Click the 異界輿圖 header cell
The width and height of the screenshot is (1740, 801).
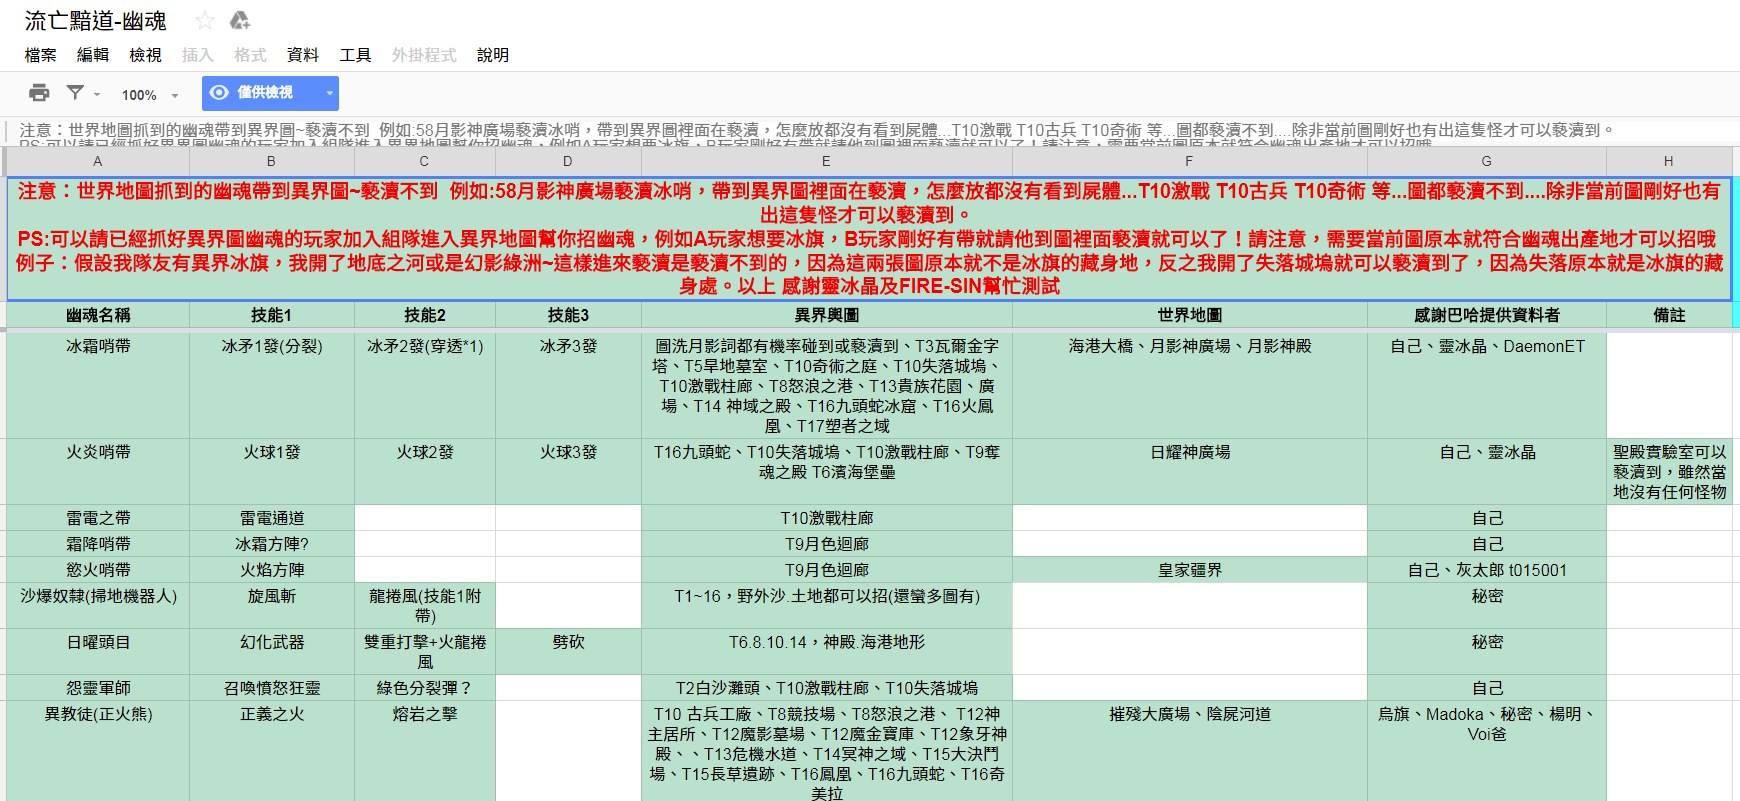click(x=827, y=315)
